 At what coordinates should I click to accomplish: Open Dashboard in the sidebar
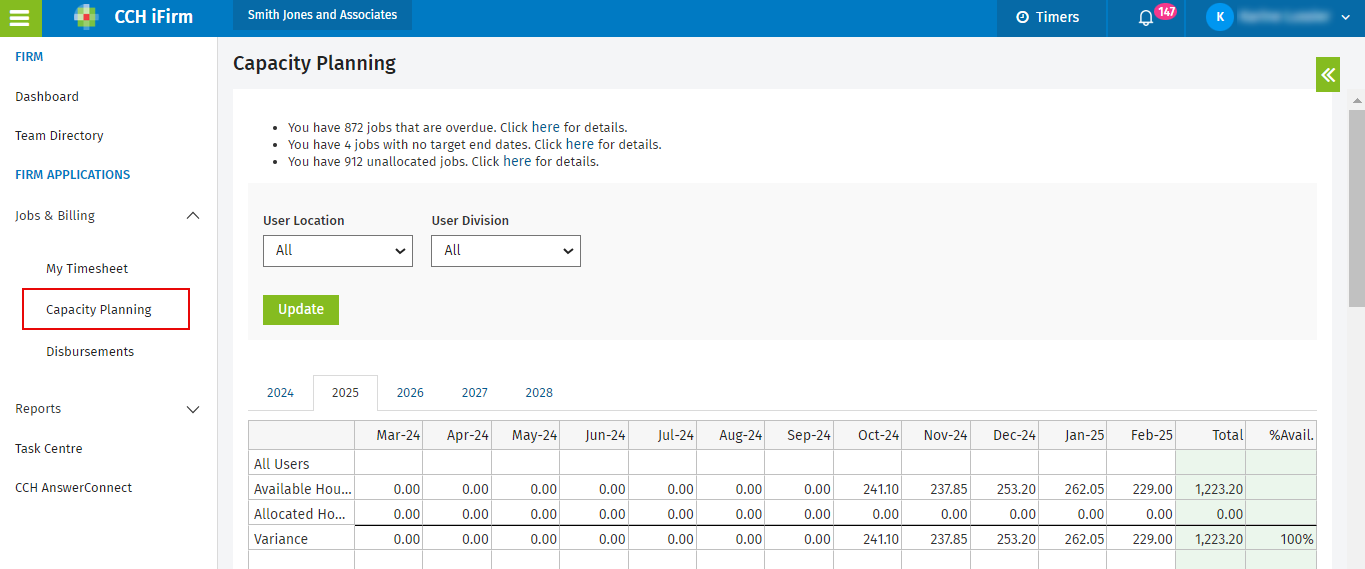pos(47,97)
